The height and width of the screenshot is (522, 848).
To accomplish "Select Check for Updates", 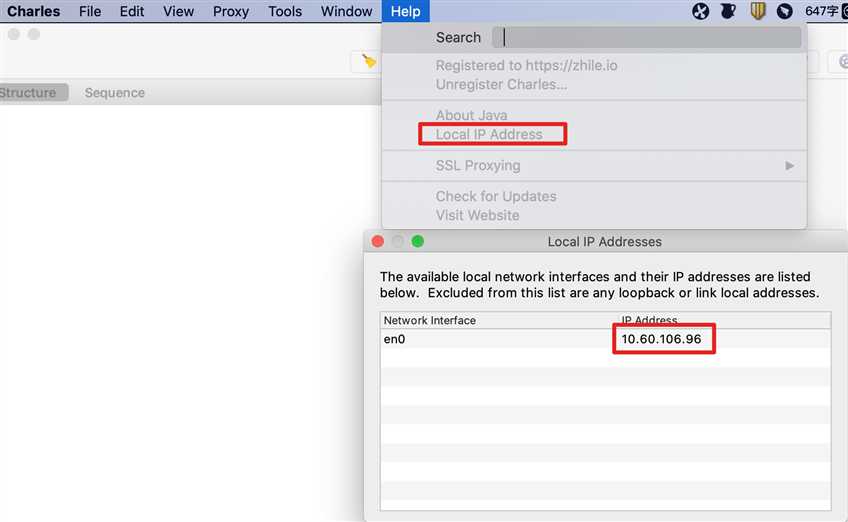I will [x=496, y=196].
